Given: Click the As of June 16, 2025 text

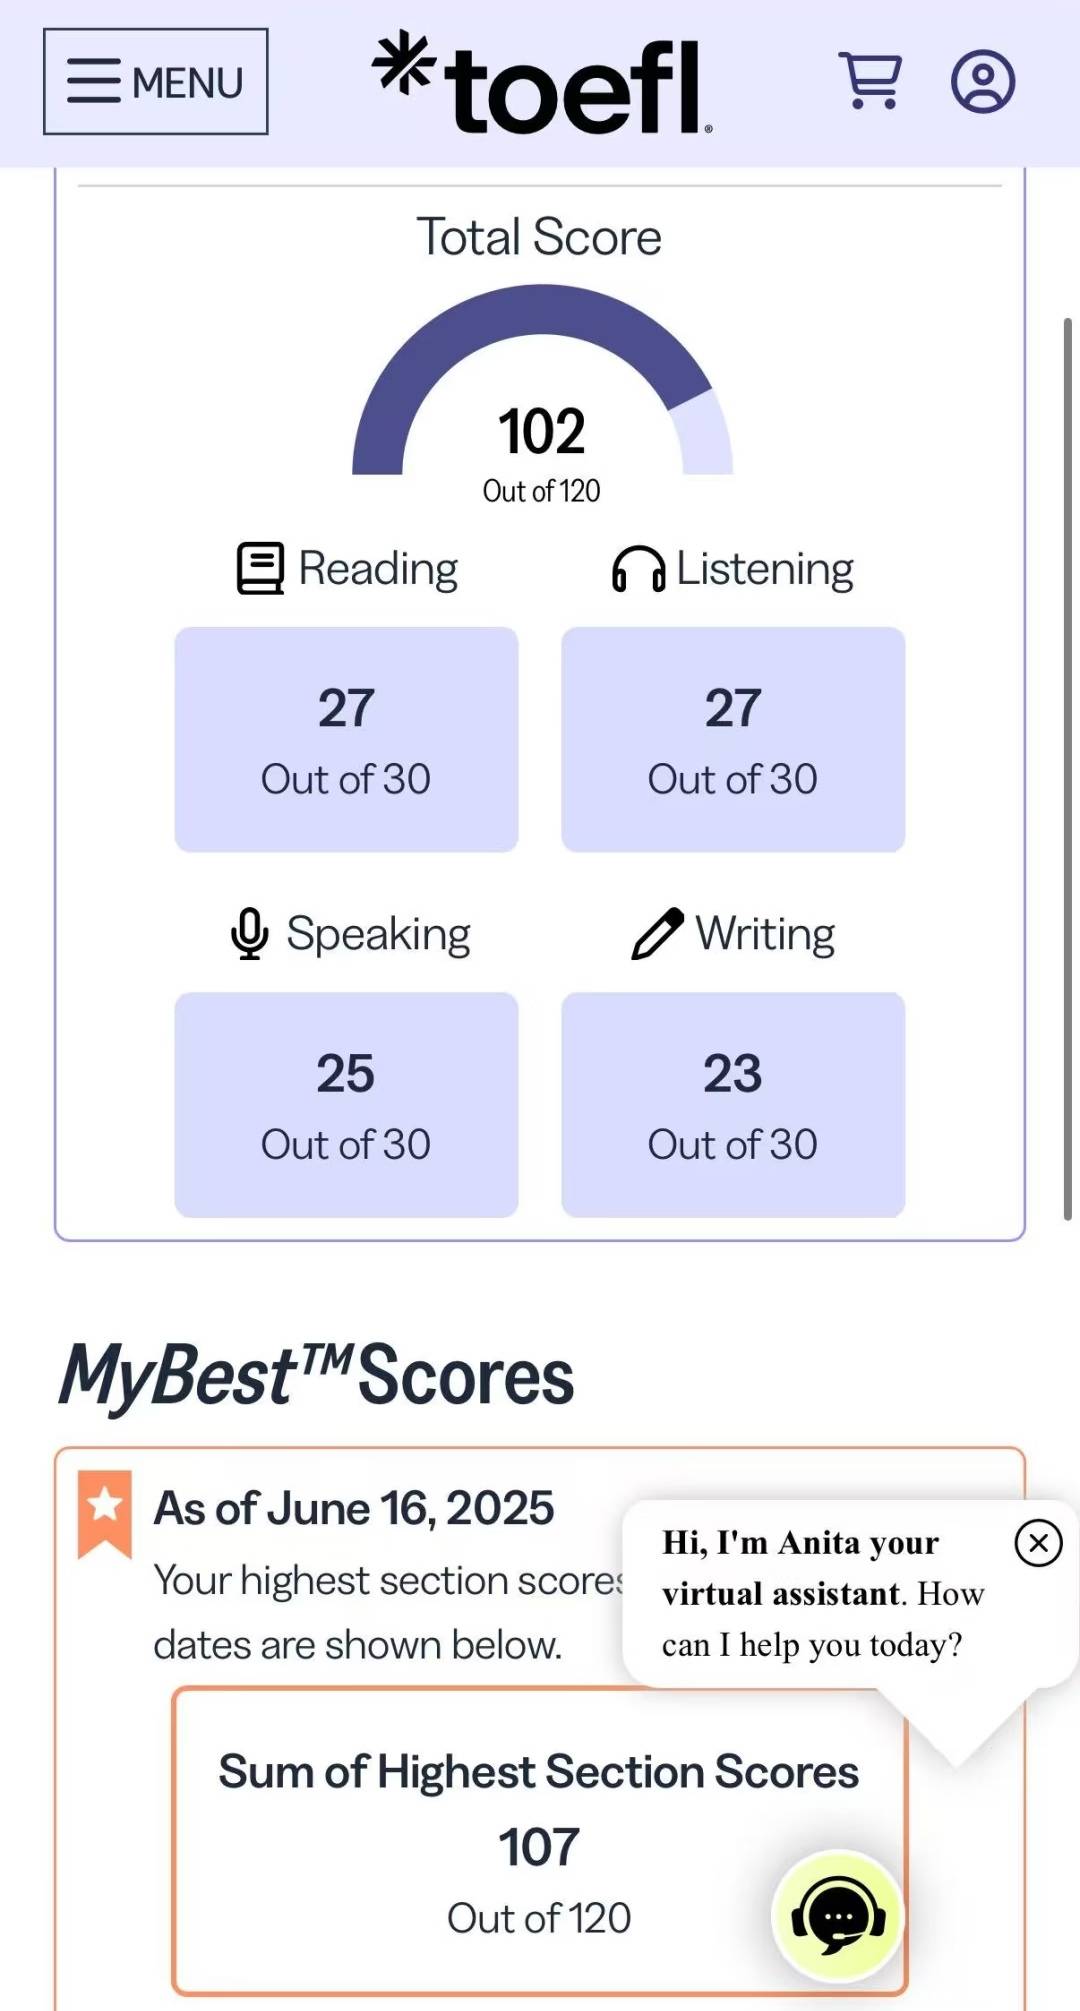Looking at the screenshot, I should (x=353, y=1508).
